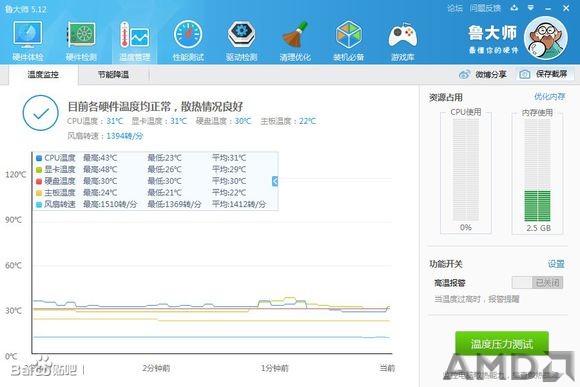
Task: Switch to the 温度监控 tab
Action: point(43,75)
